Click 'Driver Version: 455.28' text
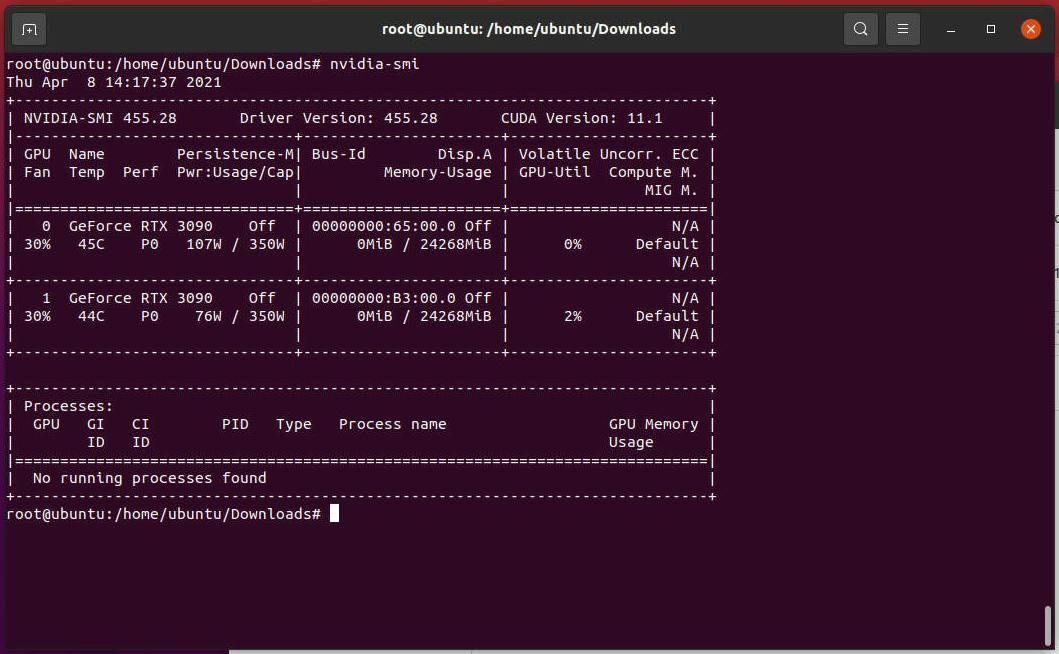This screenshot has height=654, width=1059. (x=338, y=118)
